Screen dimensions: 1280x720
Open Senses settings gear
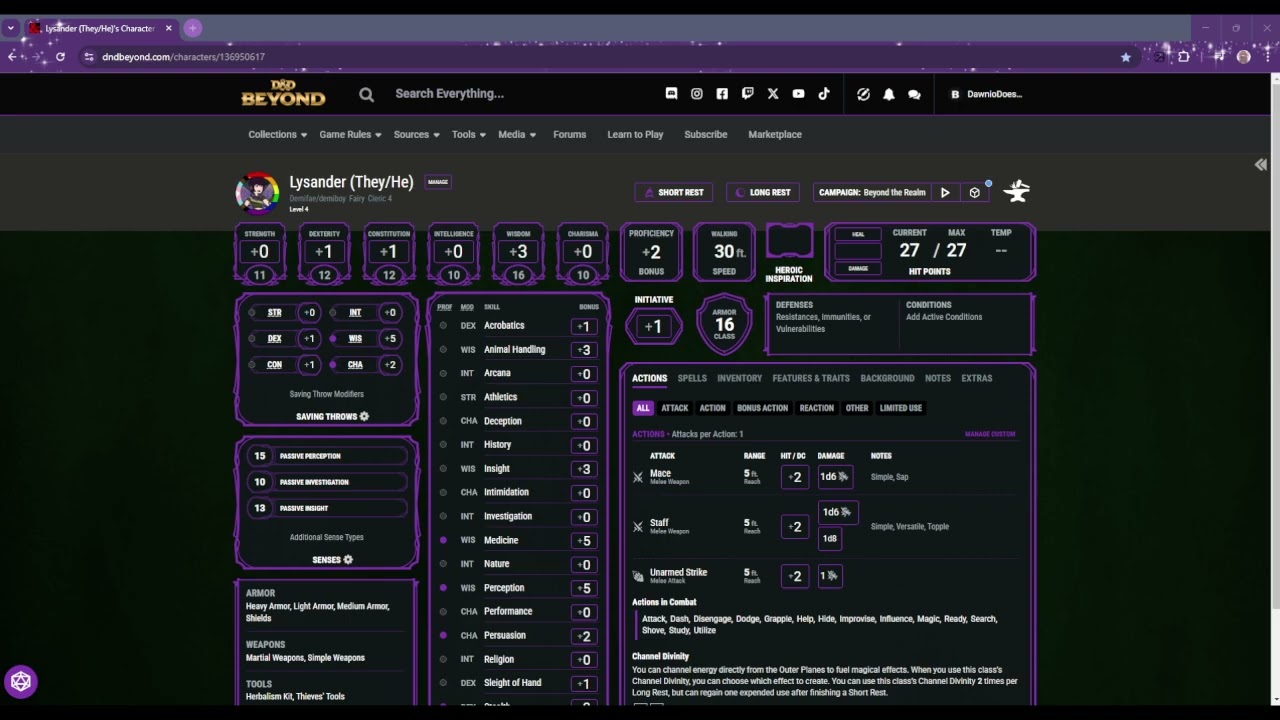pos(348,559)
